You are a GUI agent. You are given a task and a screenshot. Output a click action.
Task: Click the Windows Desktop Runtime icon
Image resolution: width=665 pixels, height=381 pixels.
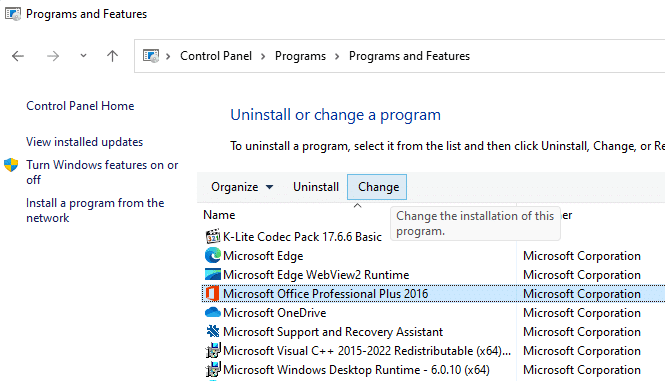[x=213, y=370]
